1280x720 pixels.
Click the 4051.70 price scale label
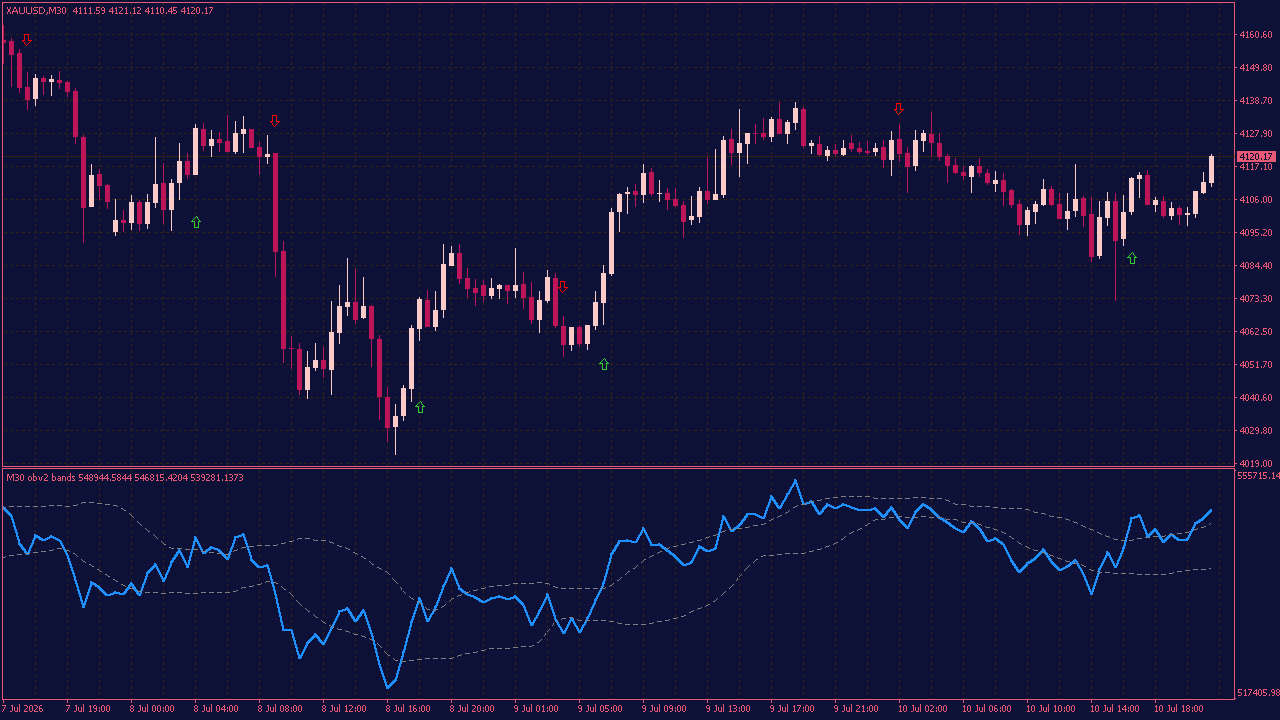(1255, 365)
